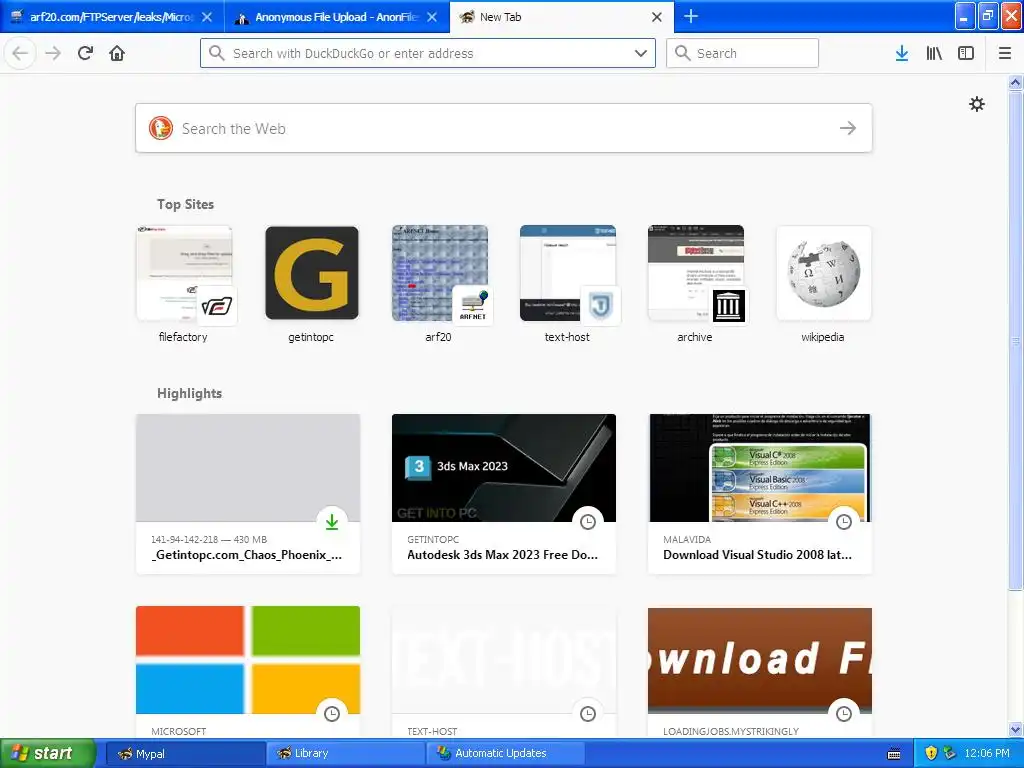Viewport: 1024px width, 768px height.
Task: Click the toolbar Search field
Action: 743,53
